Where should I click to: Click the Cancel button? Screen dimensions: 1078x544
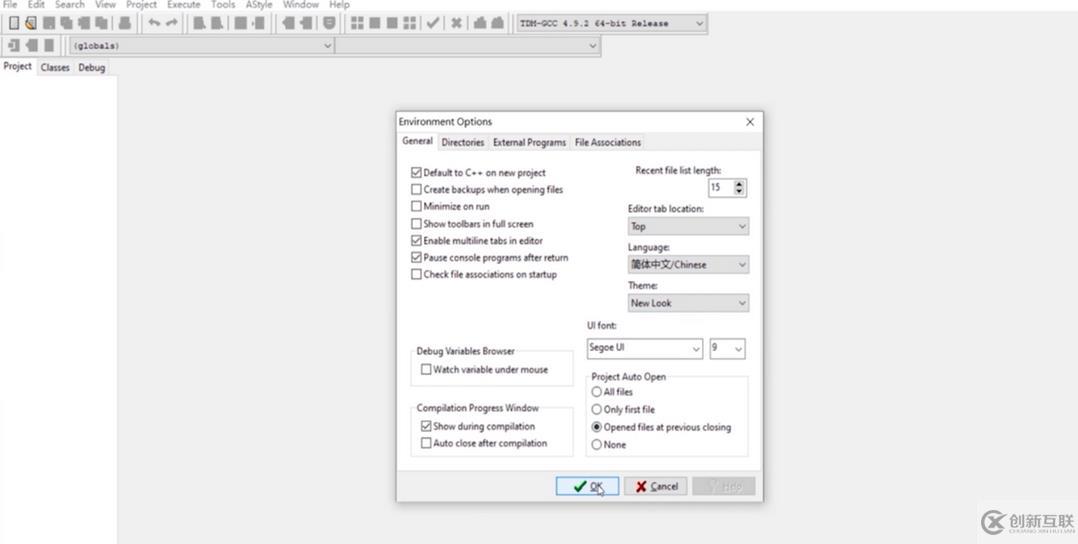pos(656,487)
